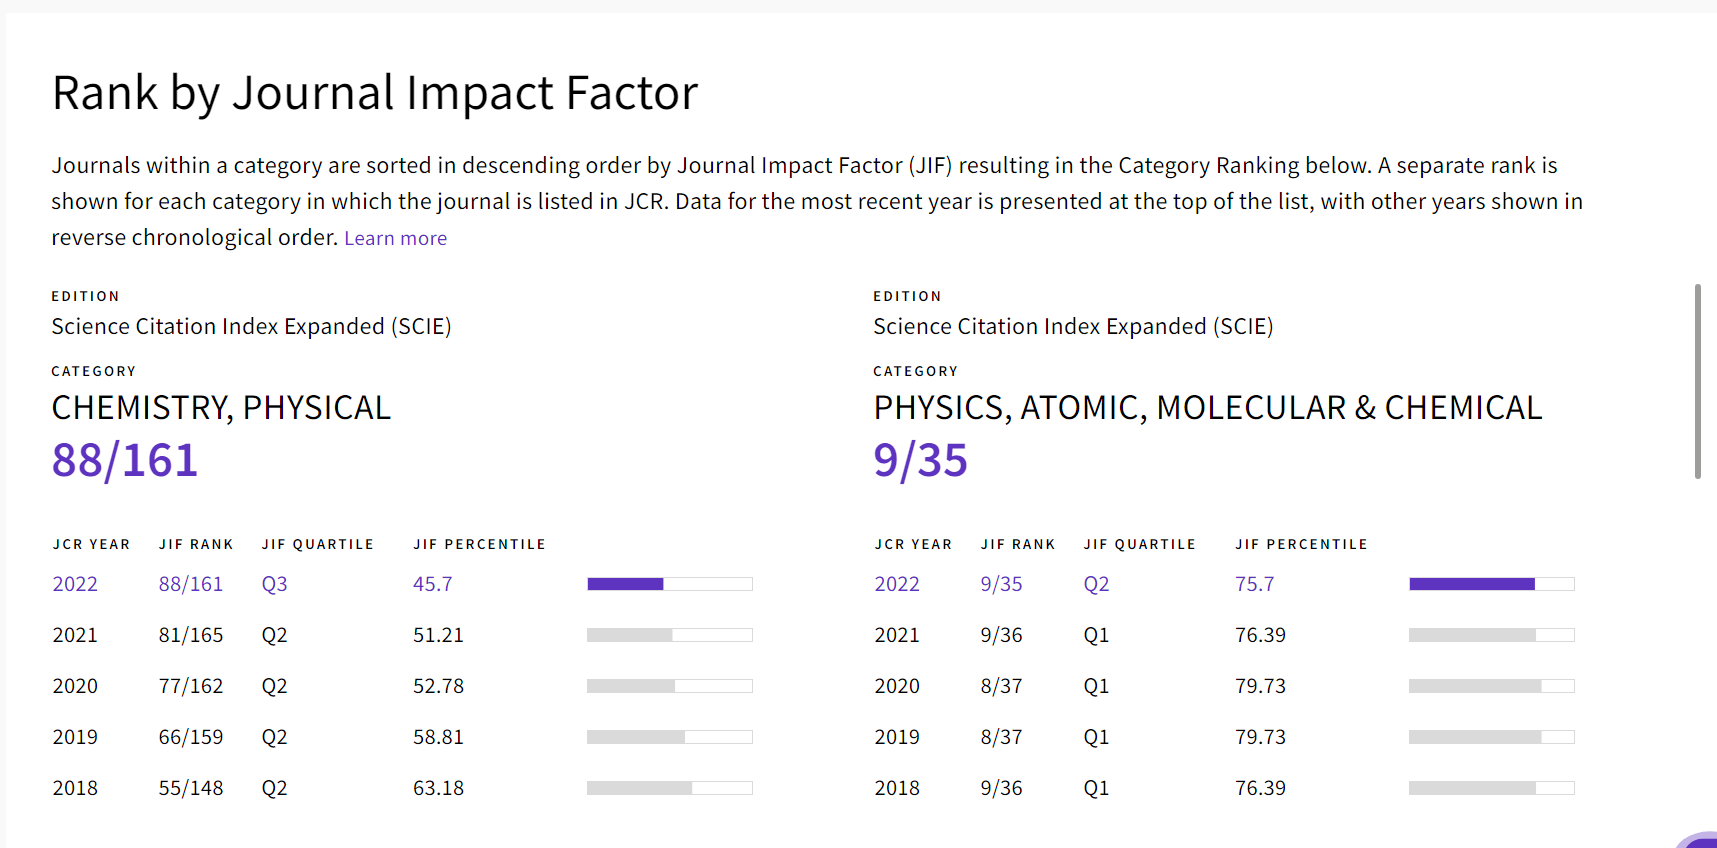Viewport: 1717px width, 848px height.
Task: Click PHYSICS, ATOMIC, MOLECULAR & CHEMICAL title
Action: coord(1208,408)
